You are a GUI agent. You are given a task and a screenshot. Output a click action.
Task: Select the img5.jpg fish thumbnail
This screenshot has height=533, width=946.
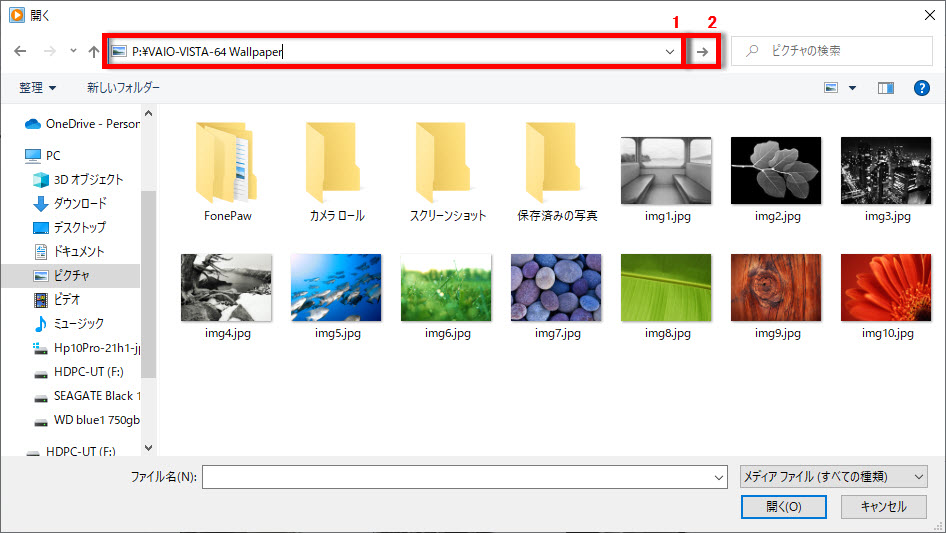(x=335, y=287)
